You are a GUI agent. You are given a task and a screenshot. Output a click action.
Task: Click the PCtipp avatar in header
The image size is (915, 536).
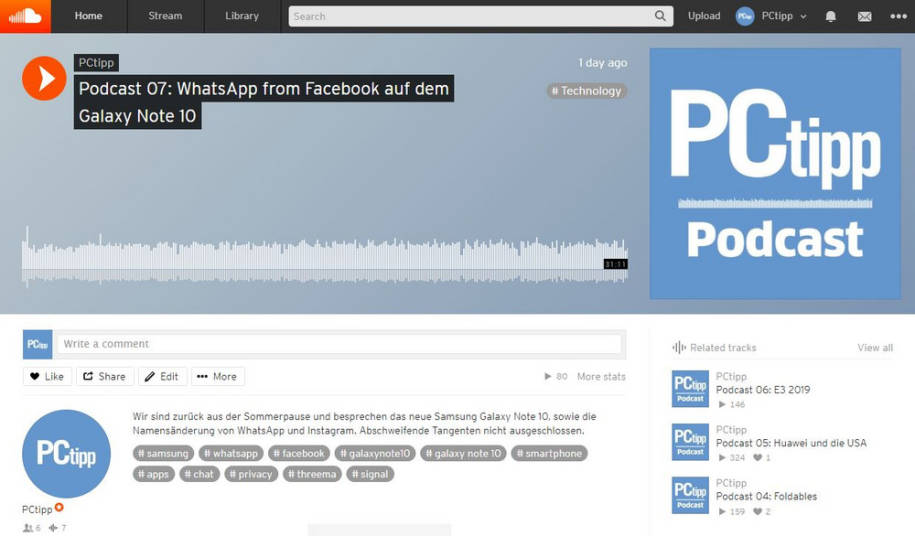(745, 16)
